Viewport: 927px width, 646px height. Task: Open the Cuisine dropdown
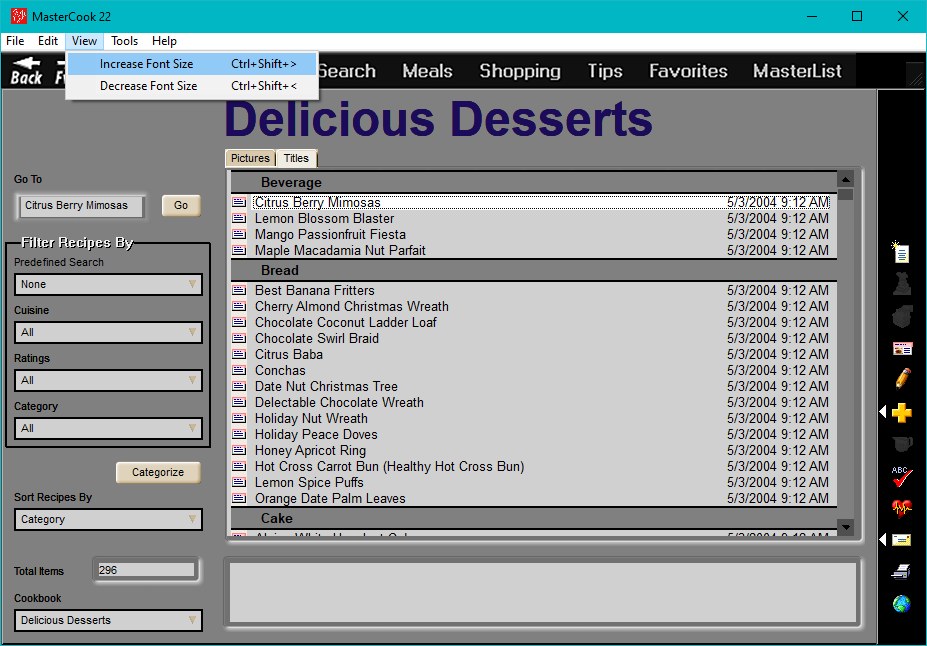click(x=108, y=332)
